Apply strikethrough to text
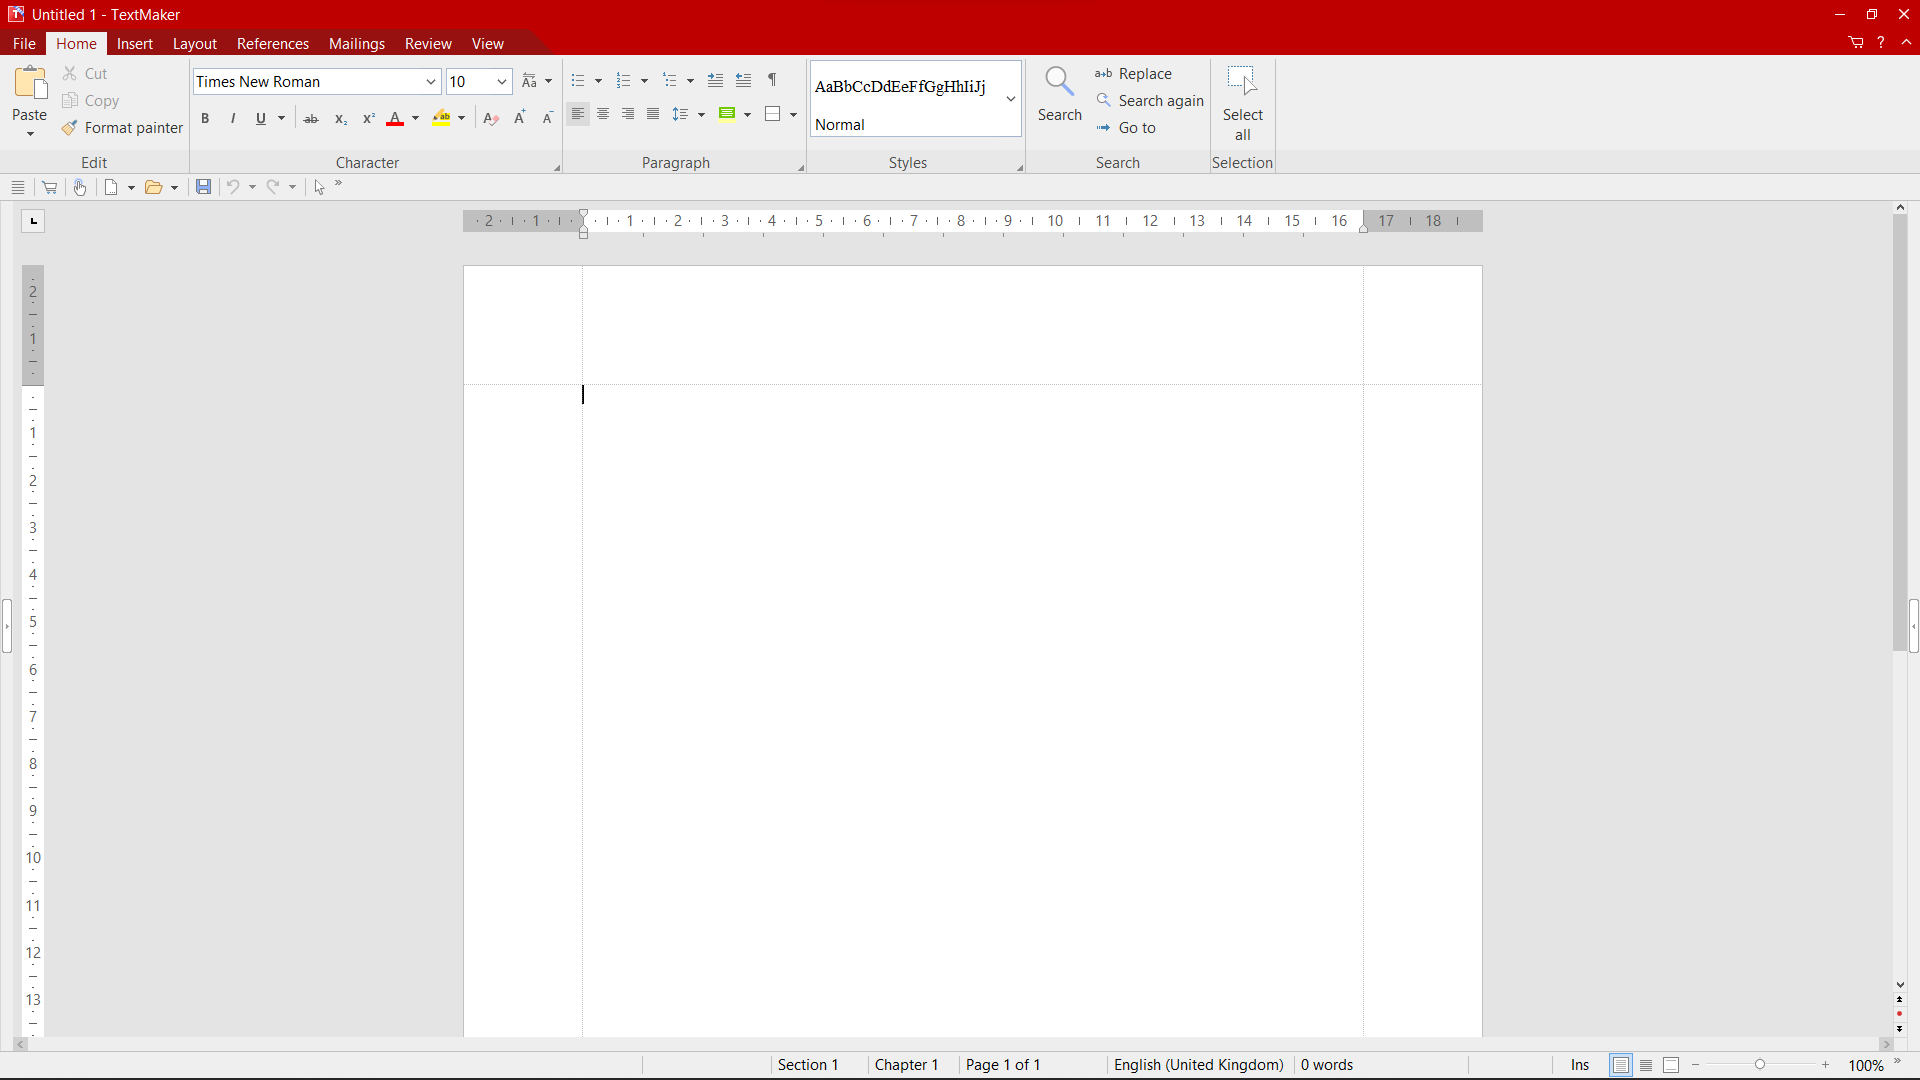The height and width of the screenshot is (1080, 1920). point(311,117)
